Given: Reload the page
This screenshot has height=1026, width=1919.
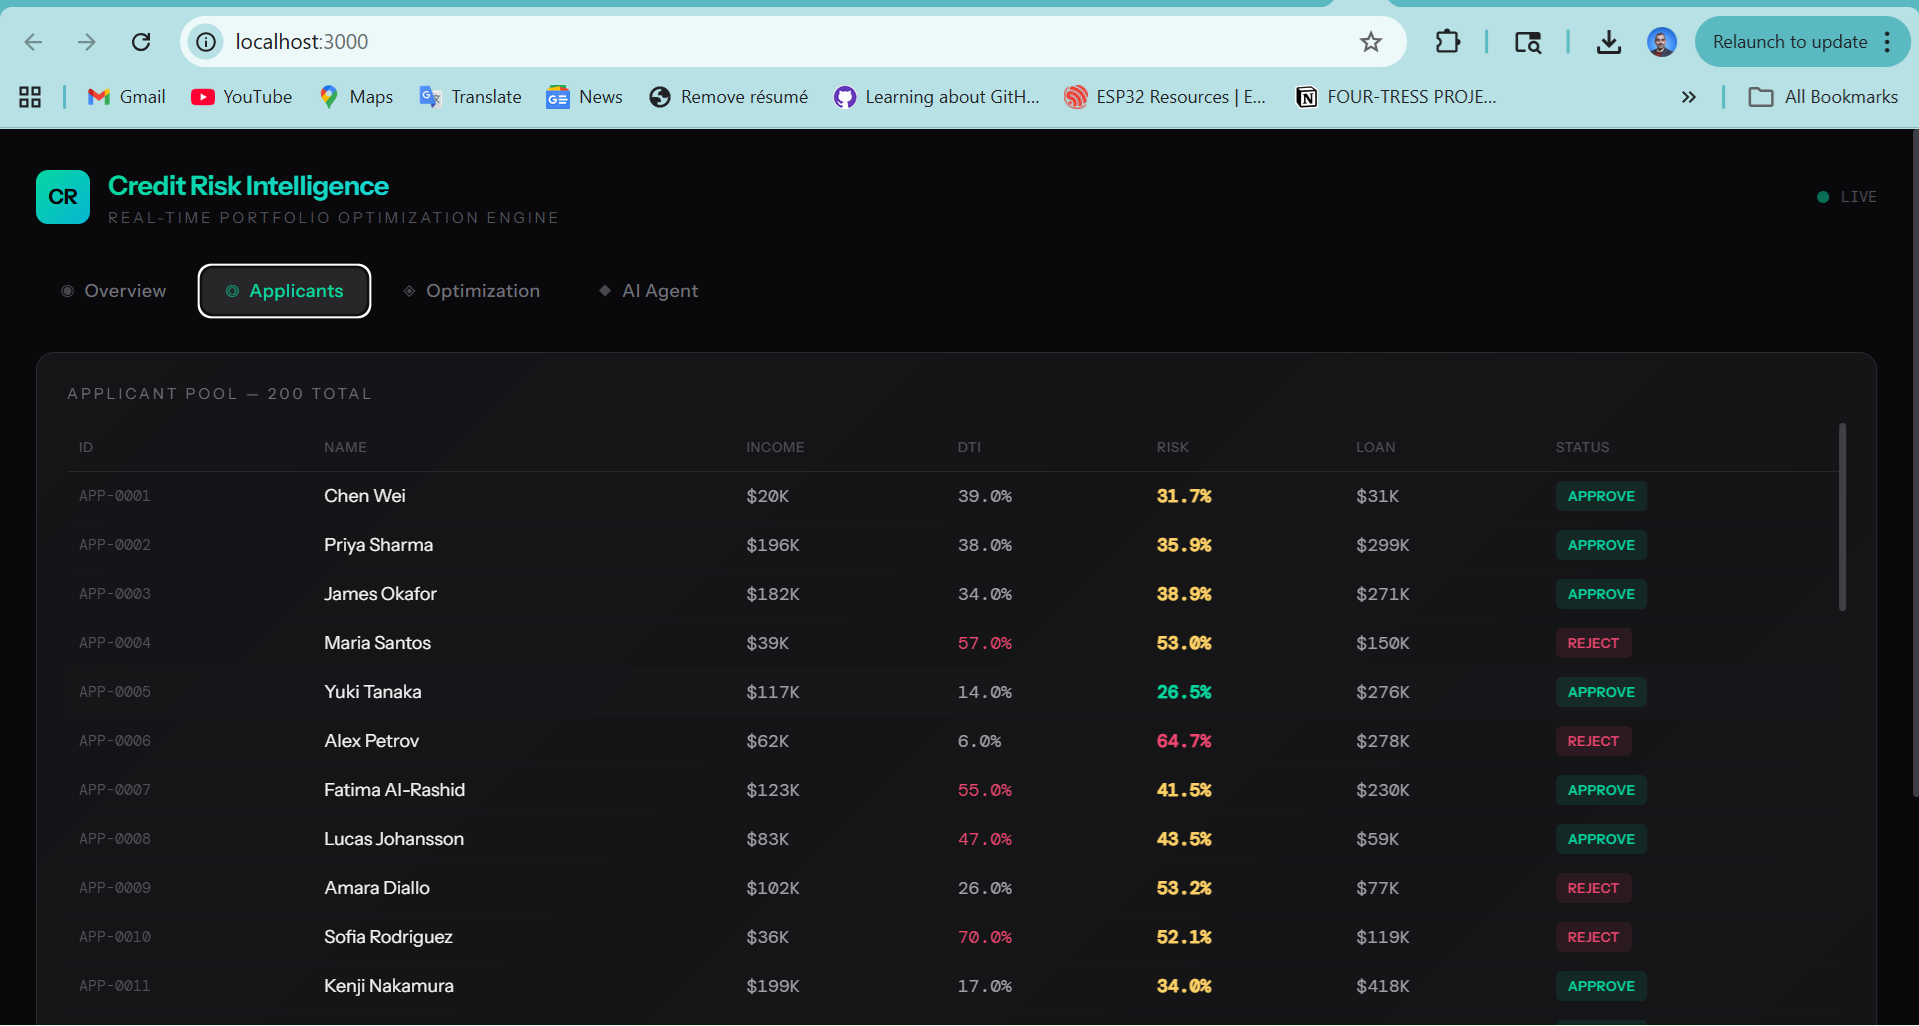Looking at the screenshot, I should point(141,42).
